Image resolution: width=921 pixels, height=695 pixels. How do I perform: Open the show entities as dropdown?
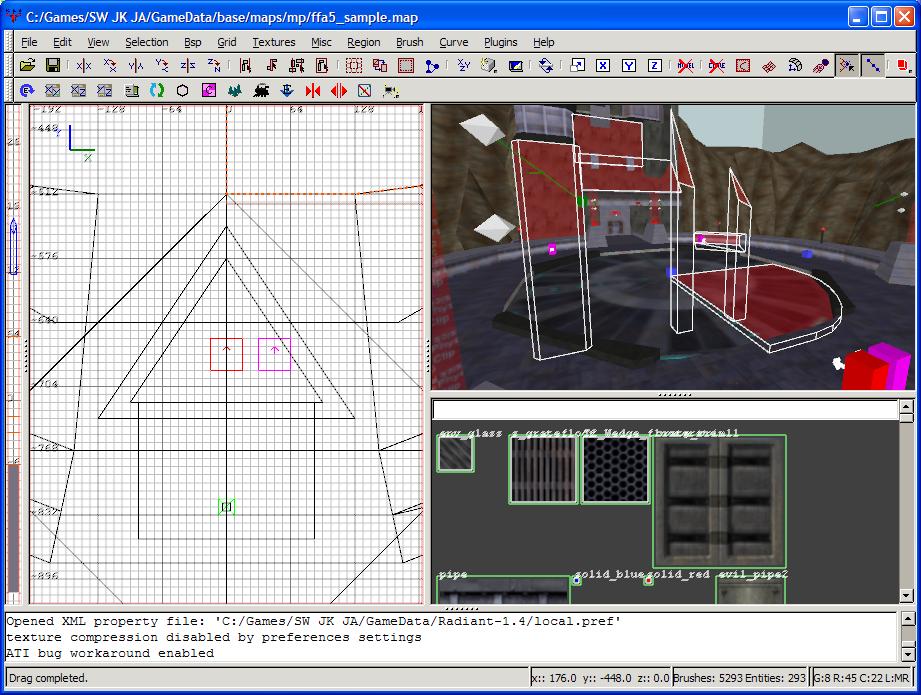[x=904, y=65]
